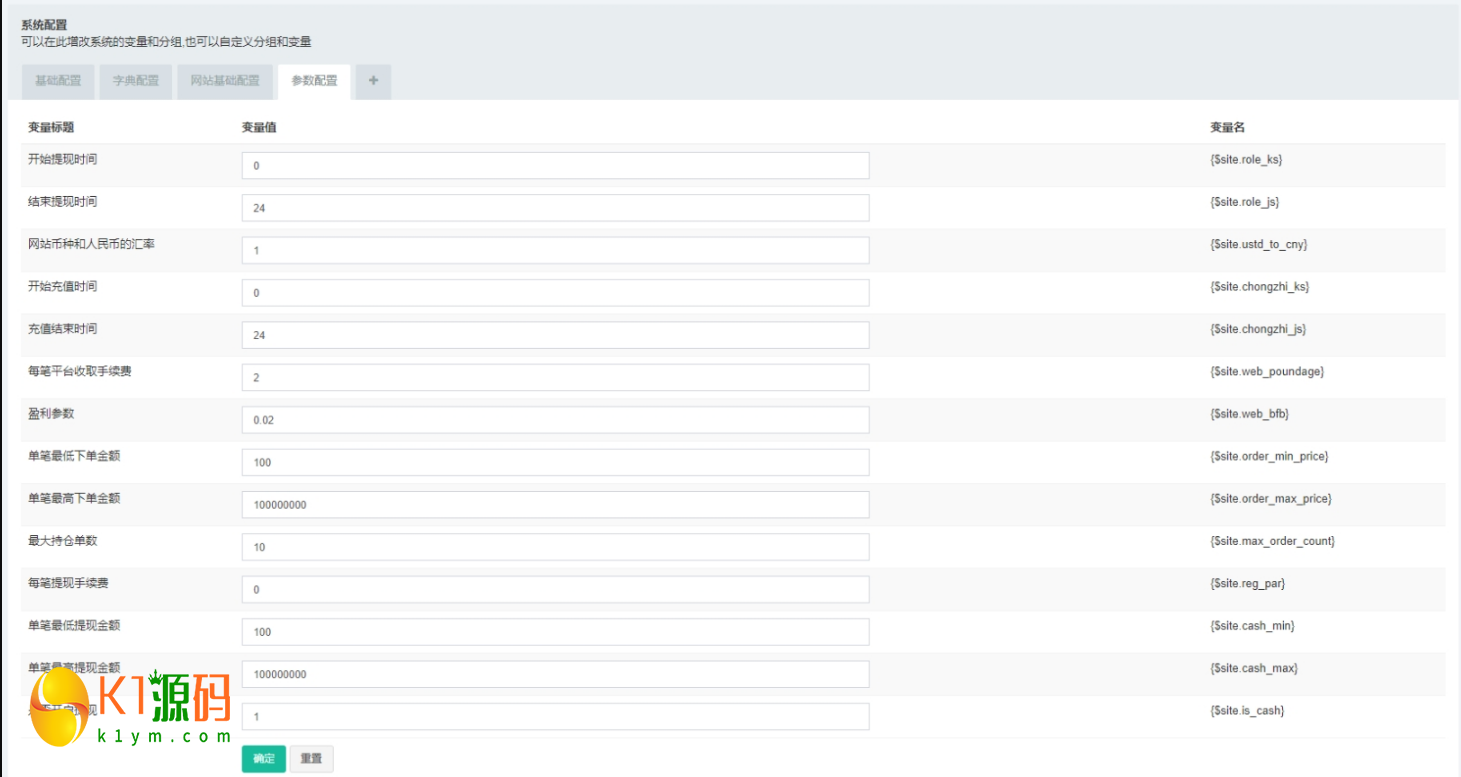1461x777 pixels.
Task: Click the 充值结束时间 value box
Action: click(x=555, y=335)
